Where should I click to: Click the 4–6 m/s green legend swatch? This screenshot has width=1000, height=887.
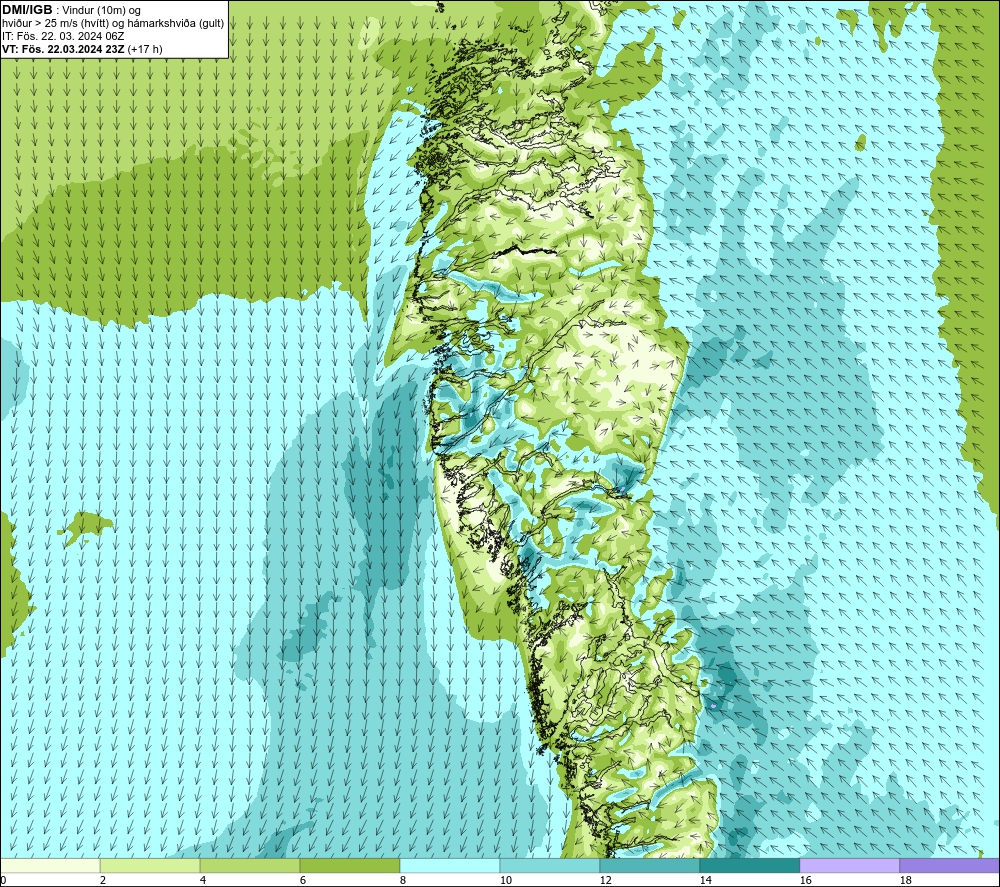click(x=249, y=865)
